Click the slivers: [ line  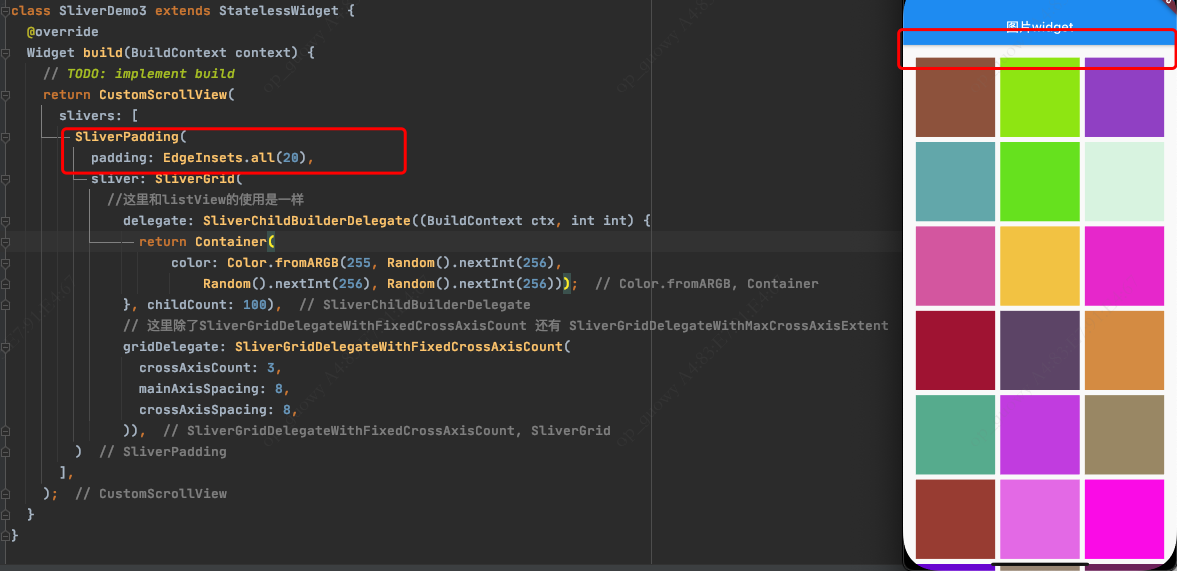pyautogui.click(x=98, y=116)
